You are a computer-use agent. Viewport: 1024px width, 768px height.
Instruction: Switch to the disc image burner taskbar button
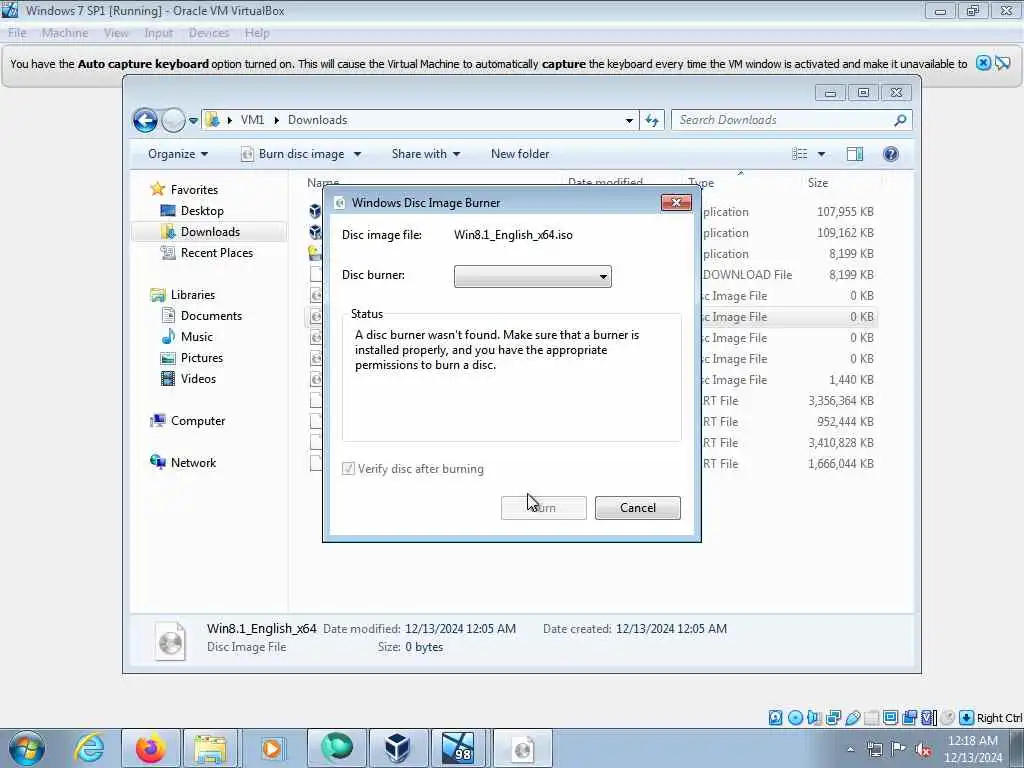(522, 748)
